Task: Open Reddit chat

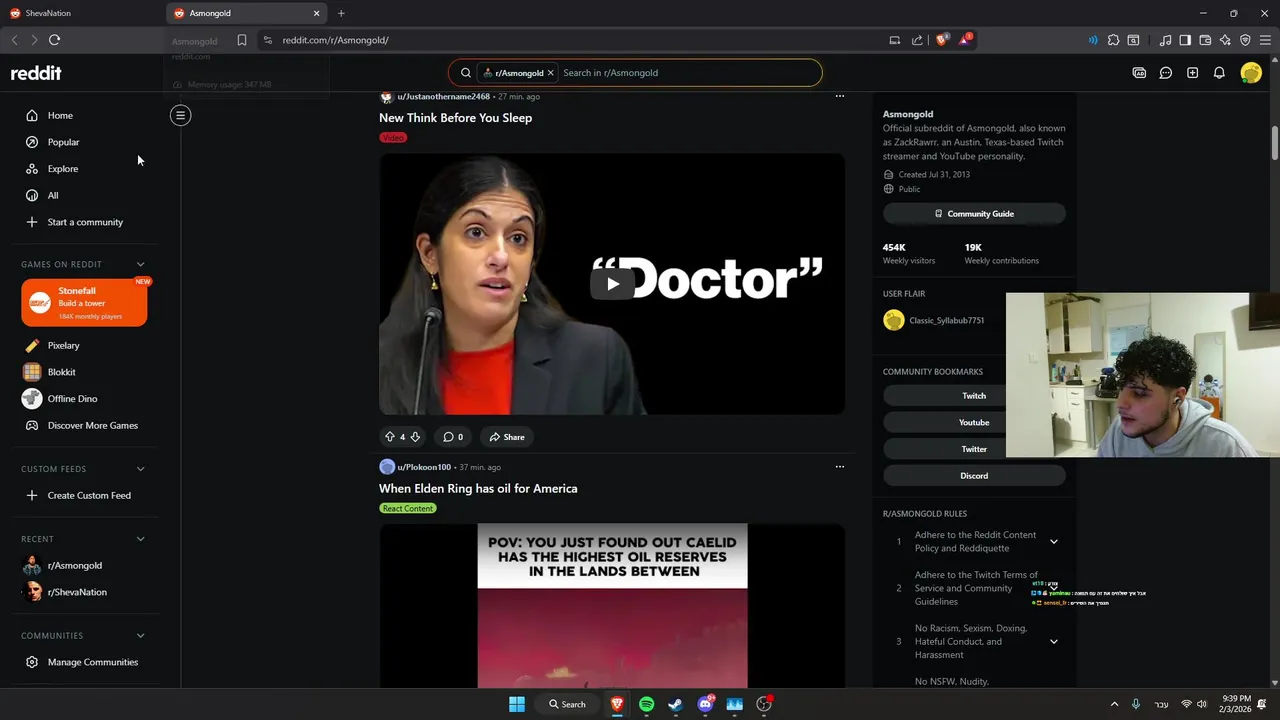Action: click(x=1166, y=73)
